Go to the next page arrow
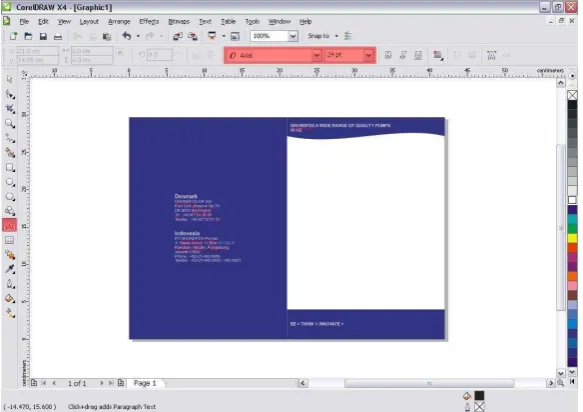This screenshot has width=583, height=412. click(x=102, y=383)
